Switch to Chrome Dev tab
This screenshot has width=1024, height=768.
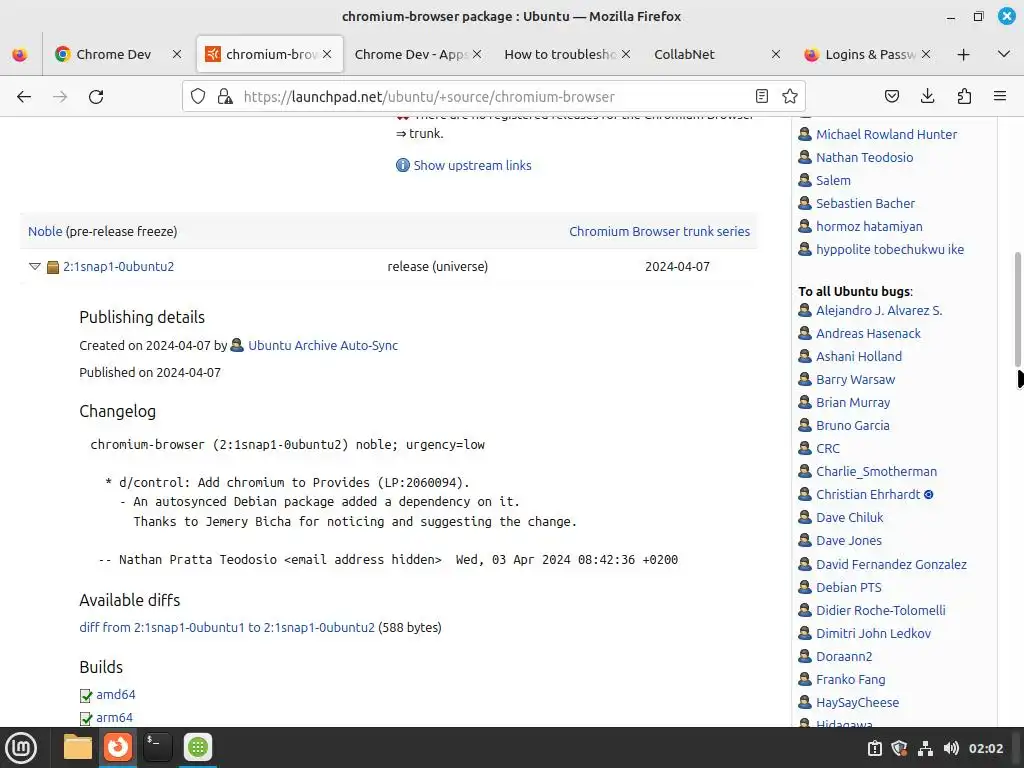[112, 54]
